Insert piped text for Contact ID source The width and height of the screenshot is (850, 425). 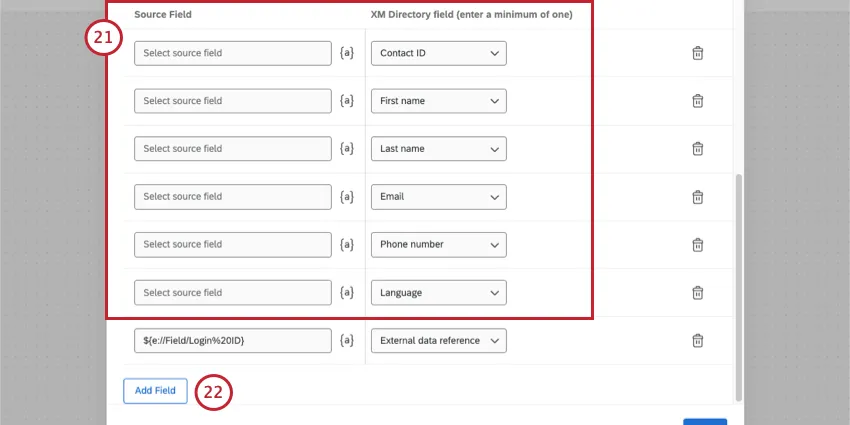[347, 53]
